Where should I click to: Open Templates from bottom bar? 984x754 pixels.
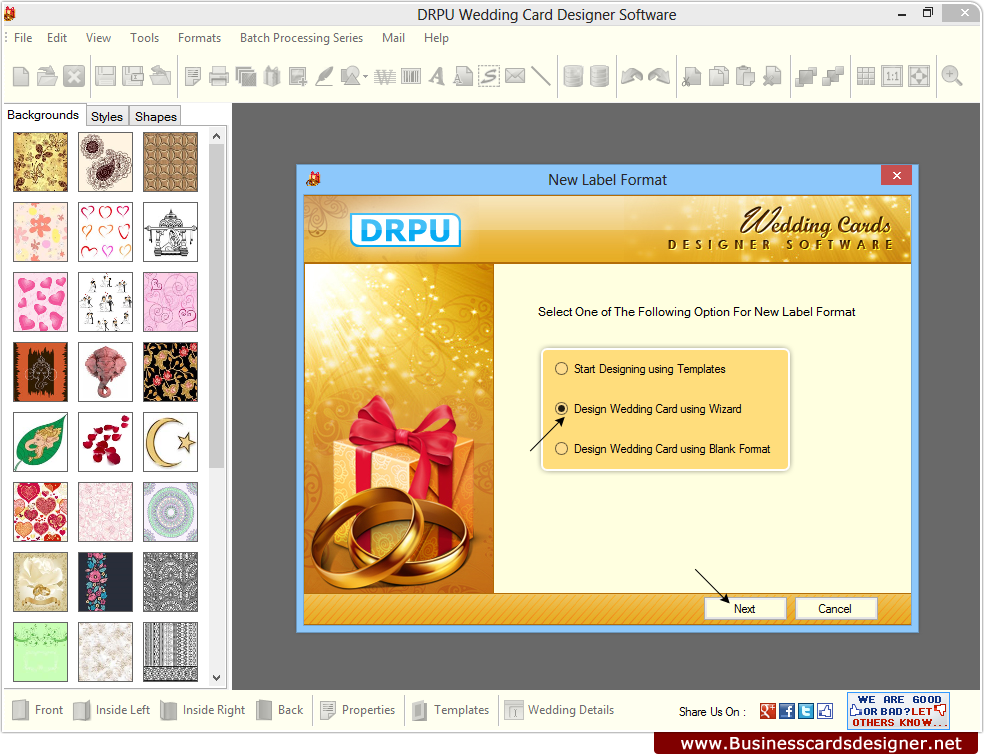451,710
